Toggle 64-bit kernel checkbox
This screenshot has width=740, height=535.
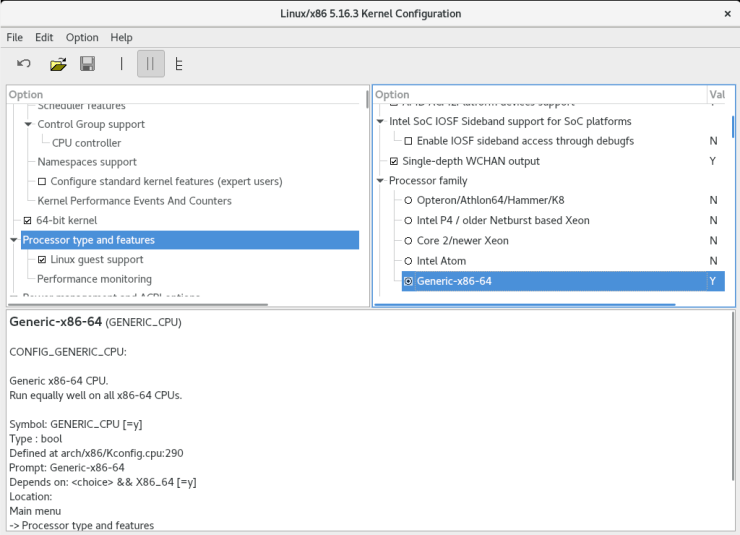(27, 220)
